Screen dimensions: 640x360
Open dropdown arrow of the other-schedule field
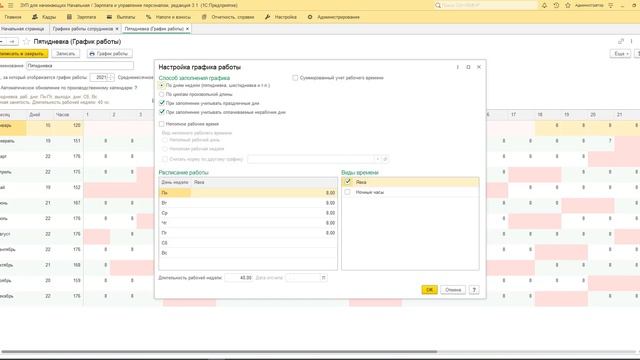377,159
